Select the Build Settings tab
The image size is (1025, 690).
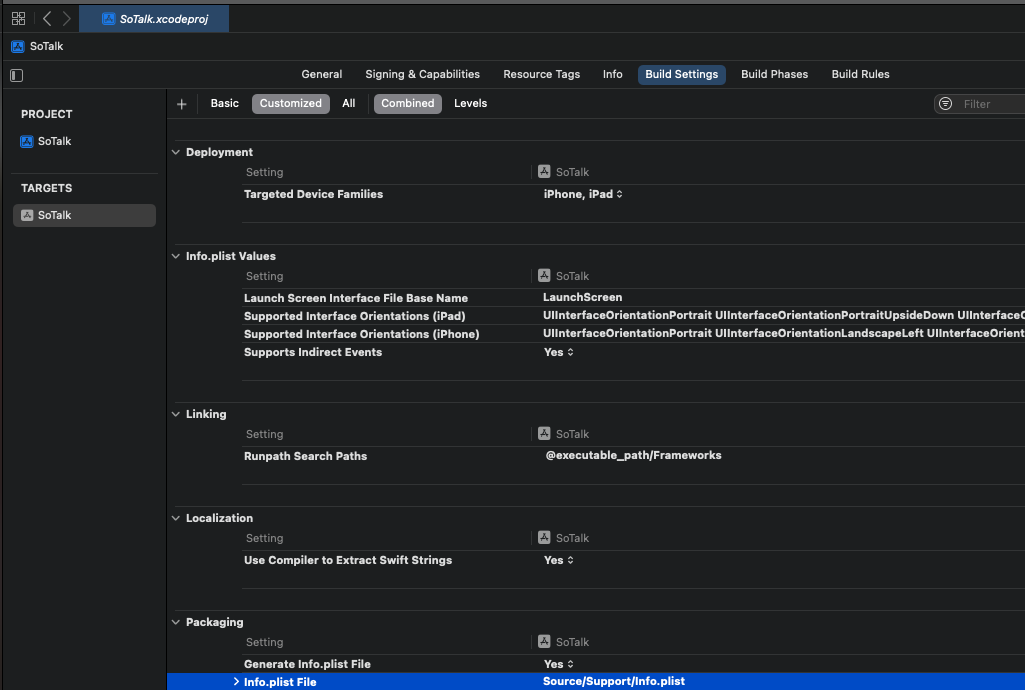pyautogui.click(x=682, y=74)
